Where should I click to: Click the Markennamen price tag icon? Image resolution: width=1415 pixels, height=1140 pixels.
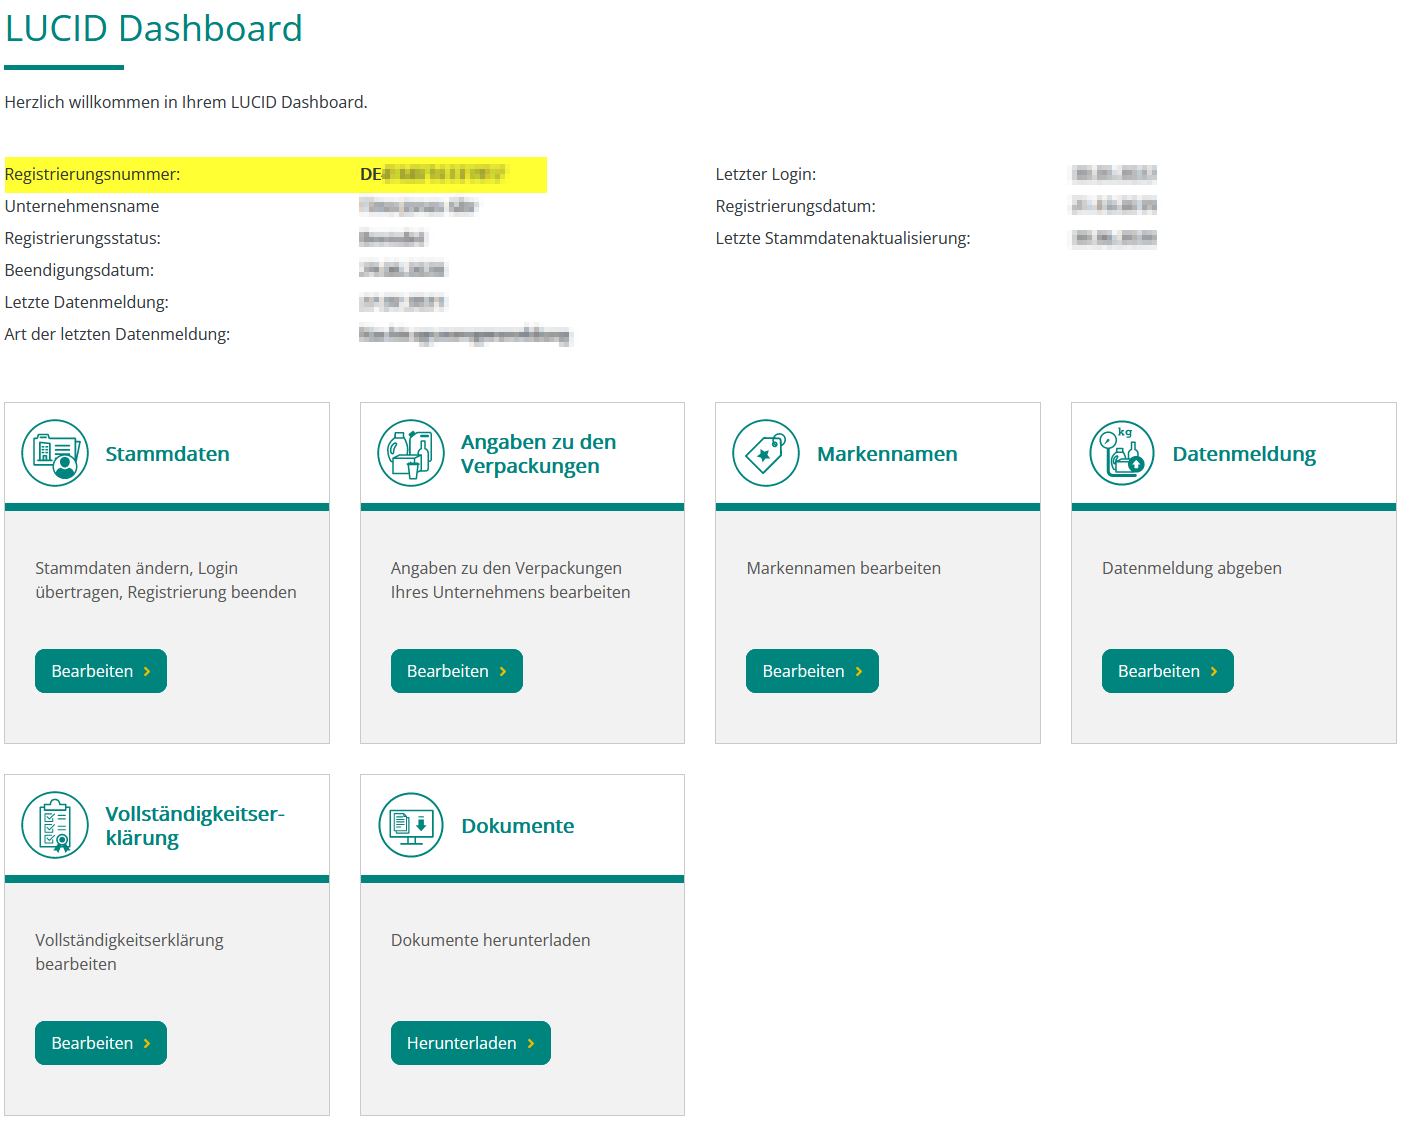point(766,453)
